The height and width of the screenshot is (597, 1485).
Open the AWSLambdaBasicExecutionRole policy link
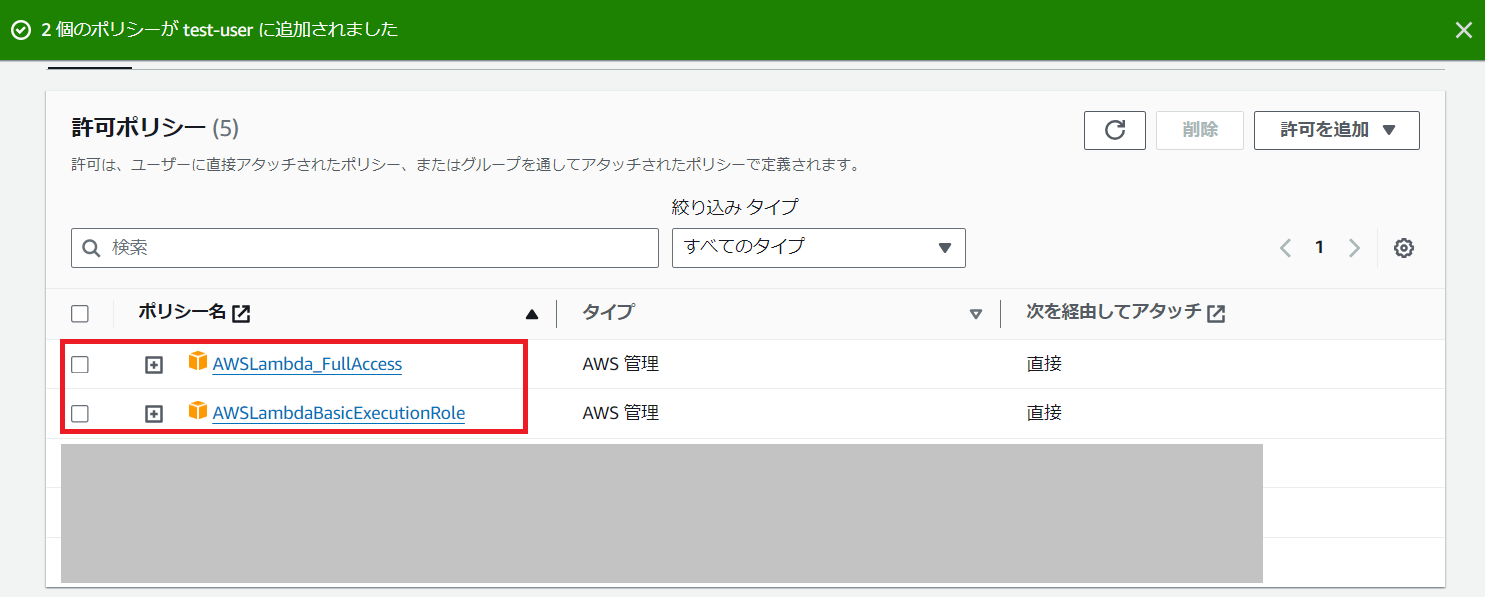click(338, 414)
